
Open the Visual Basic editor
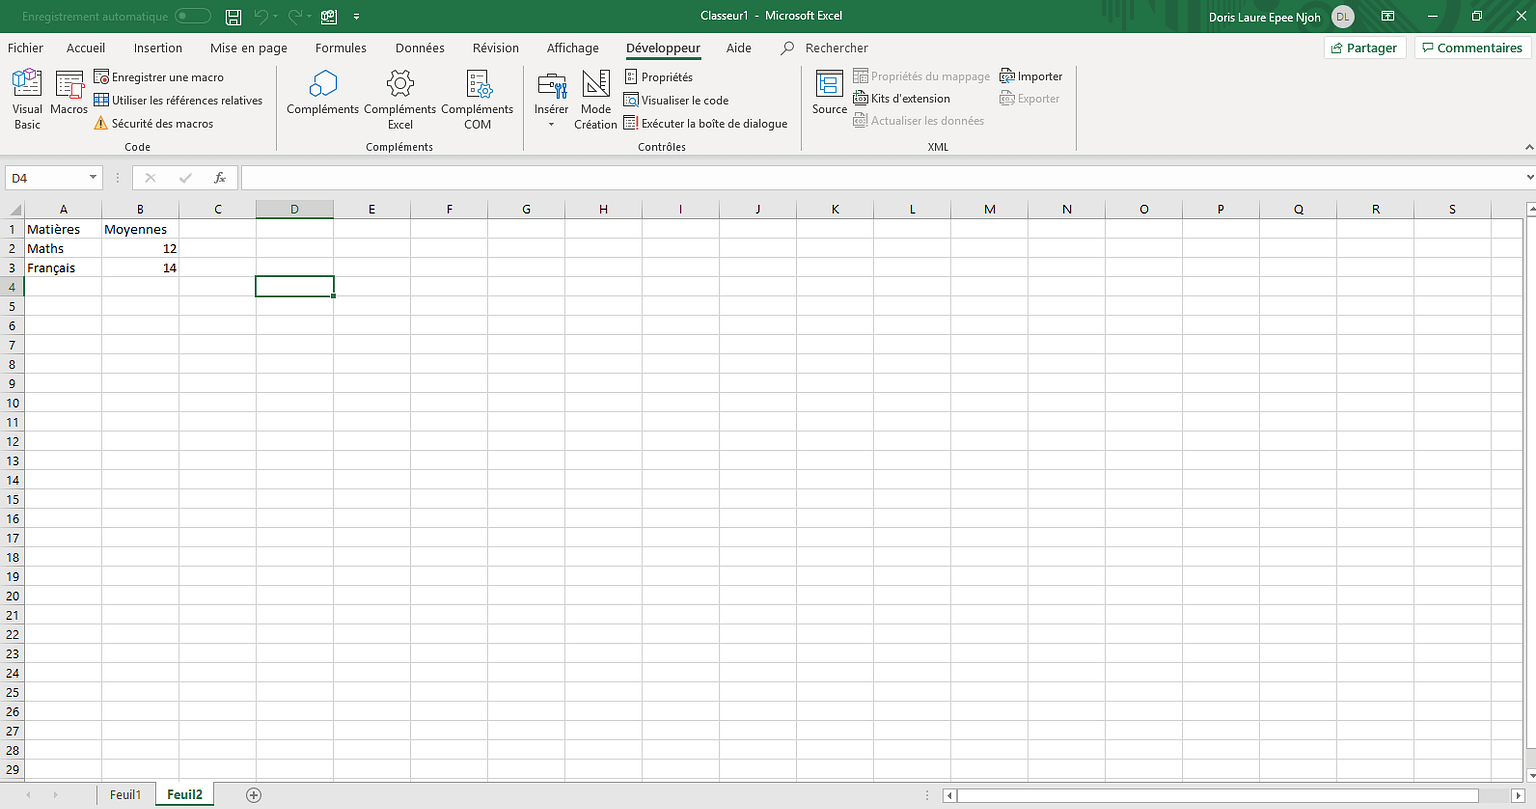[27, 99]
